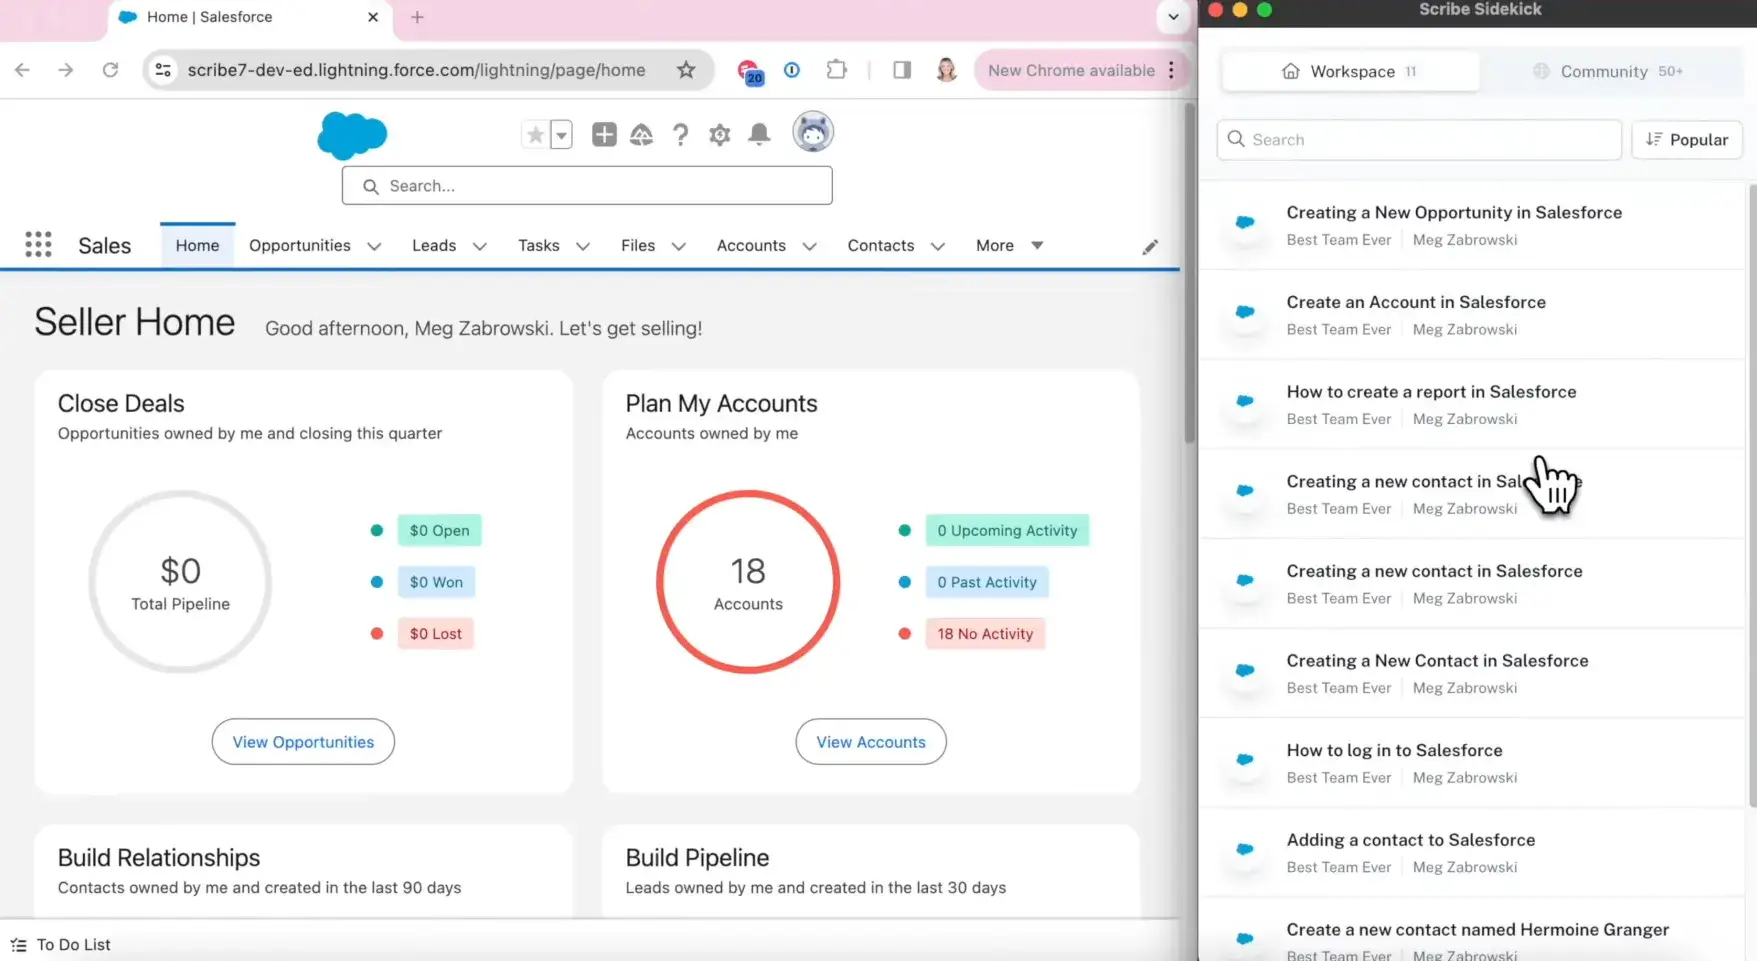Open Salesforce Help question mark icon
The height and width of the screenshot is (961, 1757).
[681, 133]
